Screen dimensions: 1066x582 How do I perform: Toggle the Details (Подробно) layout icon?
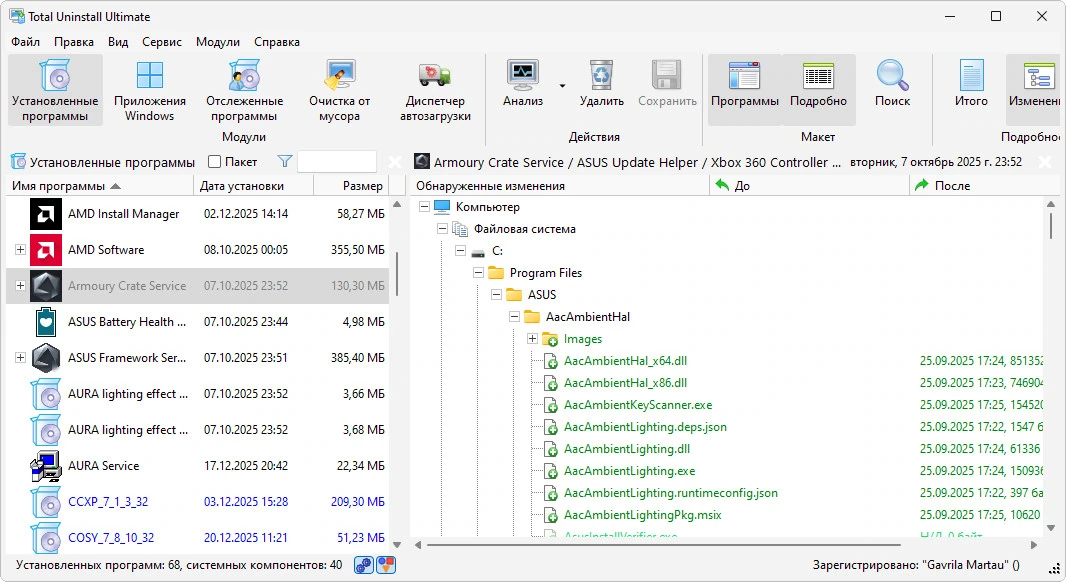click(818, 75)
